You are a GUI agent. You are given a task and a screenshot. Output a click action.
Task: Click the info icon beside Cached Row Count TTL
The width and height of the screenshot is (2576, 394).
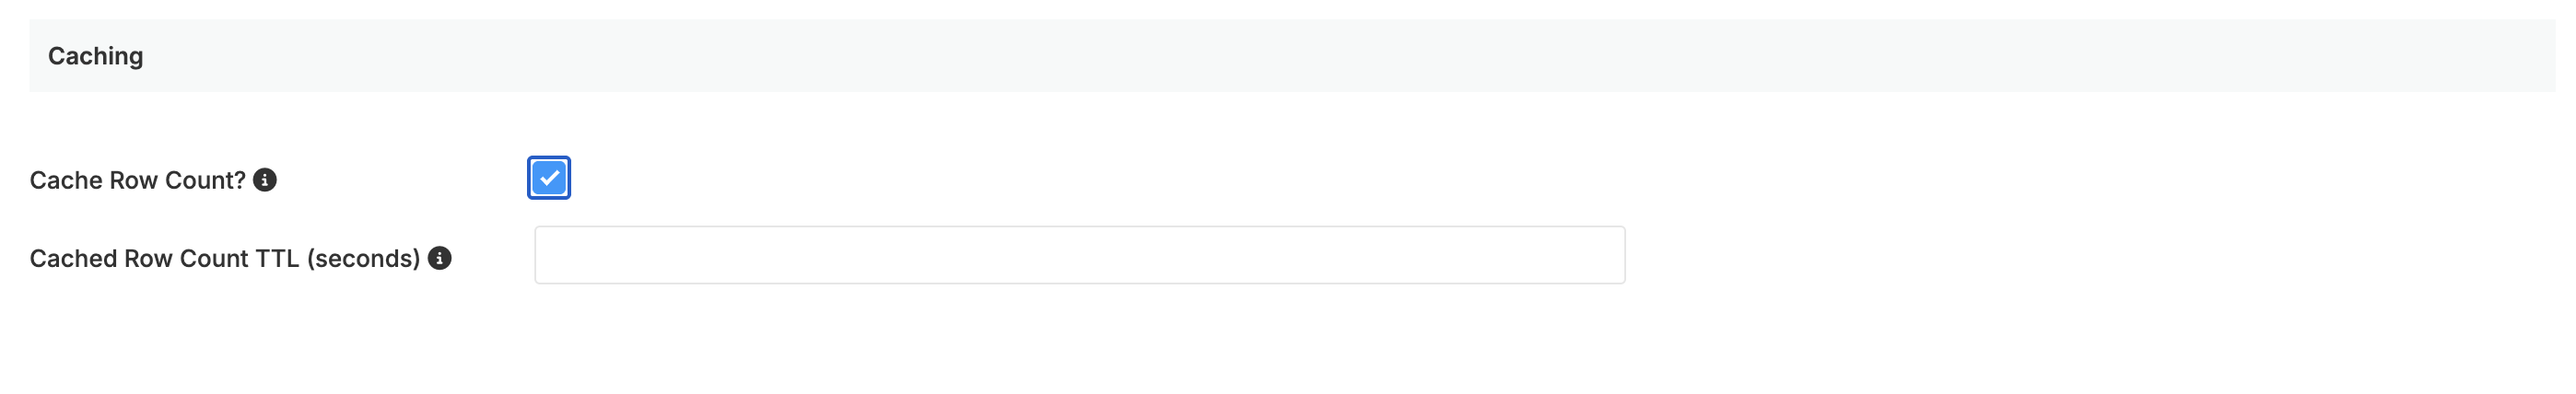pos(440,258)
